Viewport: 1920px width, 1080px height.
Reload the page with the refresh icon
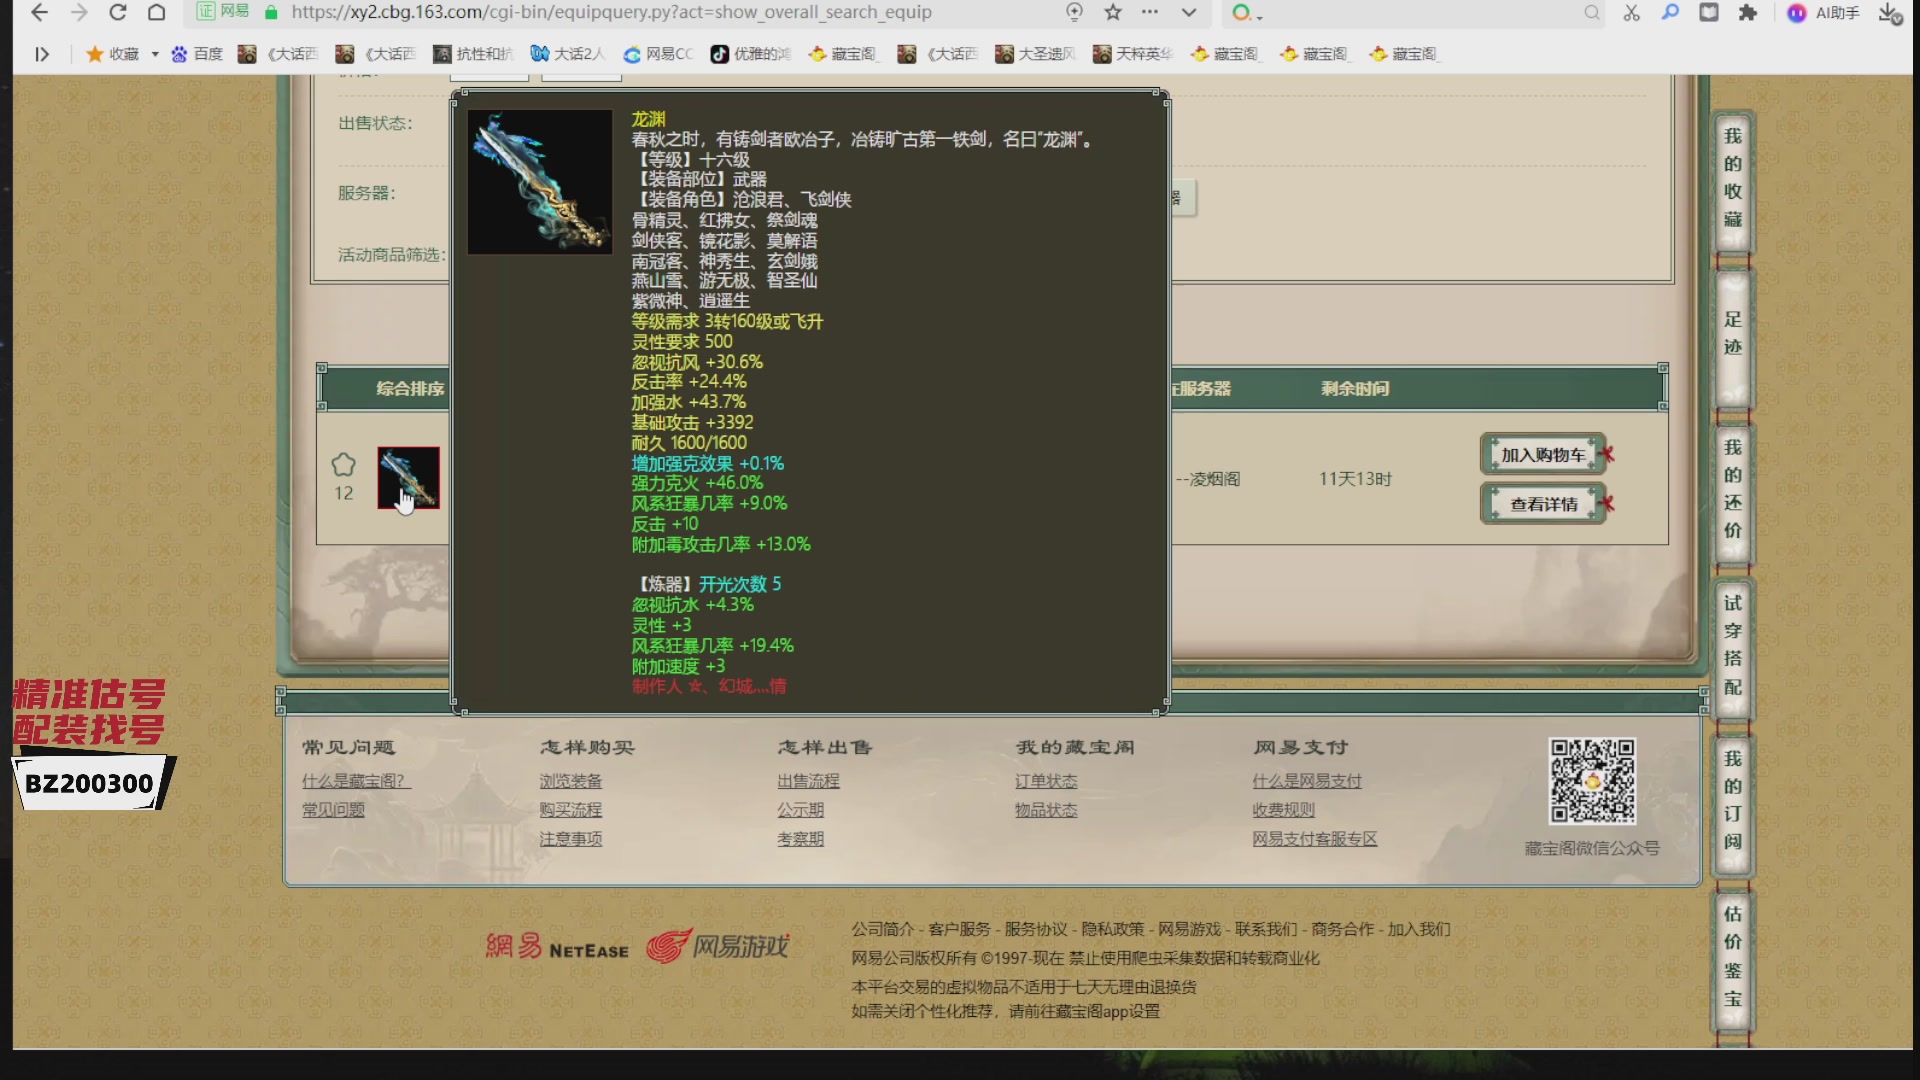pos(118,13)
